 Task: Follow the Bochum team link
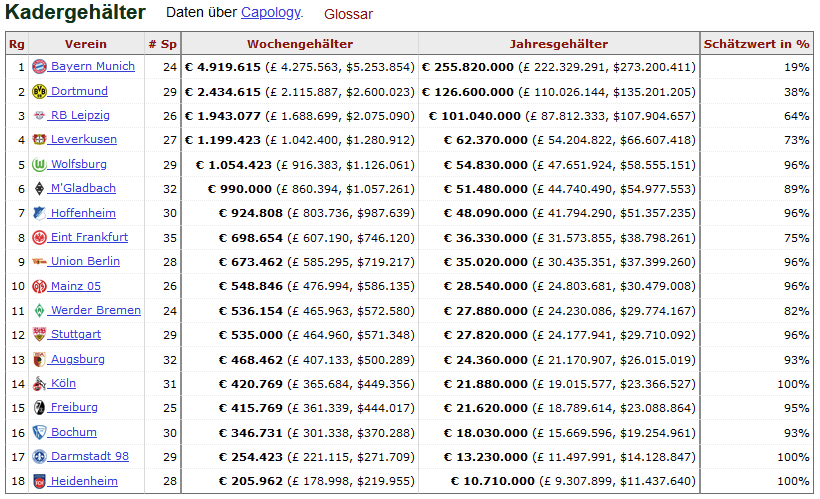(74, 432)
